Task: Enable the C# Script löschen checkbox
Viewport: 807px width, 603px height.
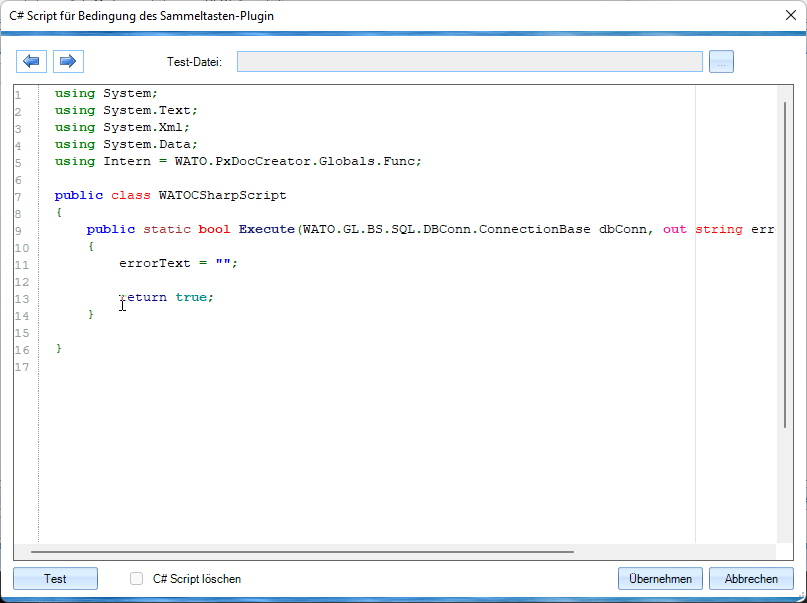Action: 137,579
